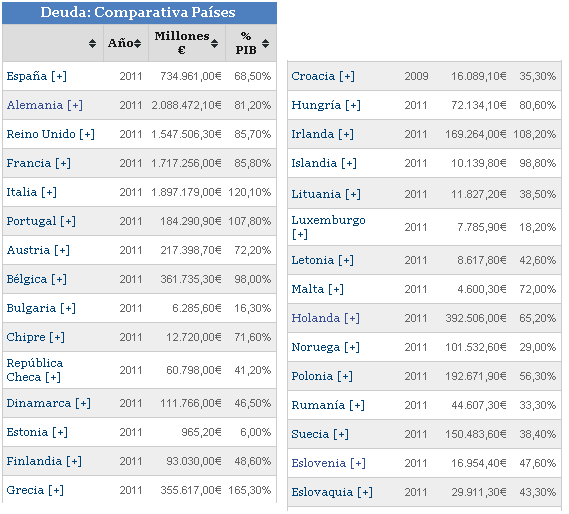Sort table by Año column arrows

(137, 44)
